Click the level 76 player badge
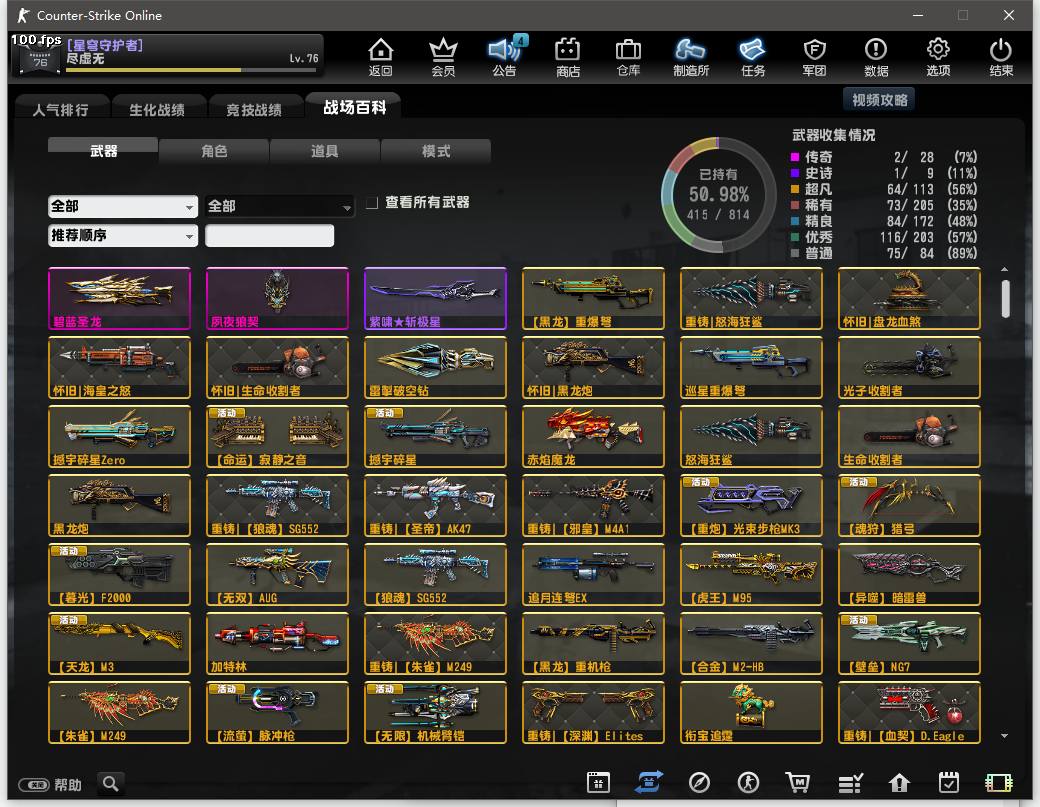 click(40, 58)
